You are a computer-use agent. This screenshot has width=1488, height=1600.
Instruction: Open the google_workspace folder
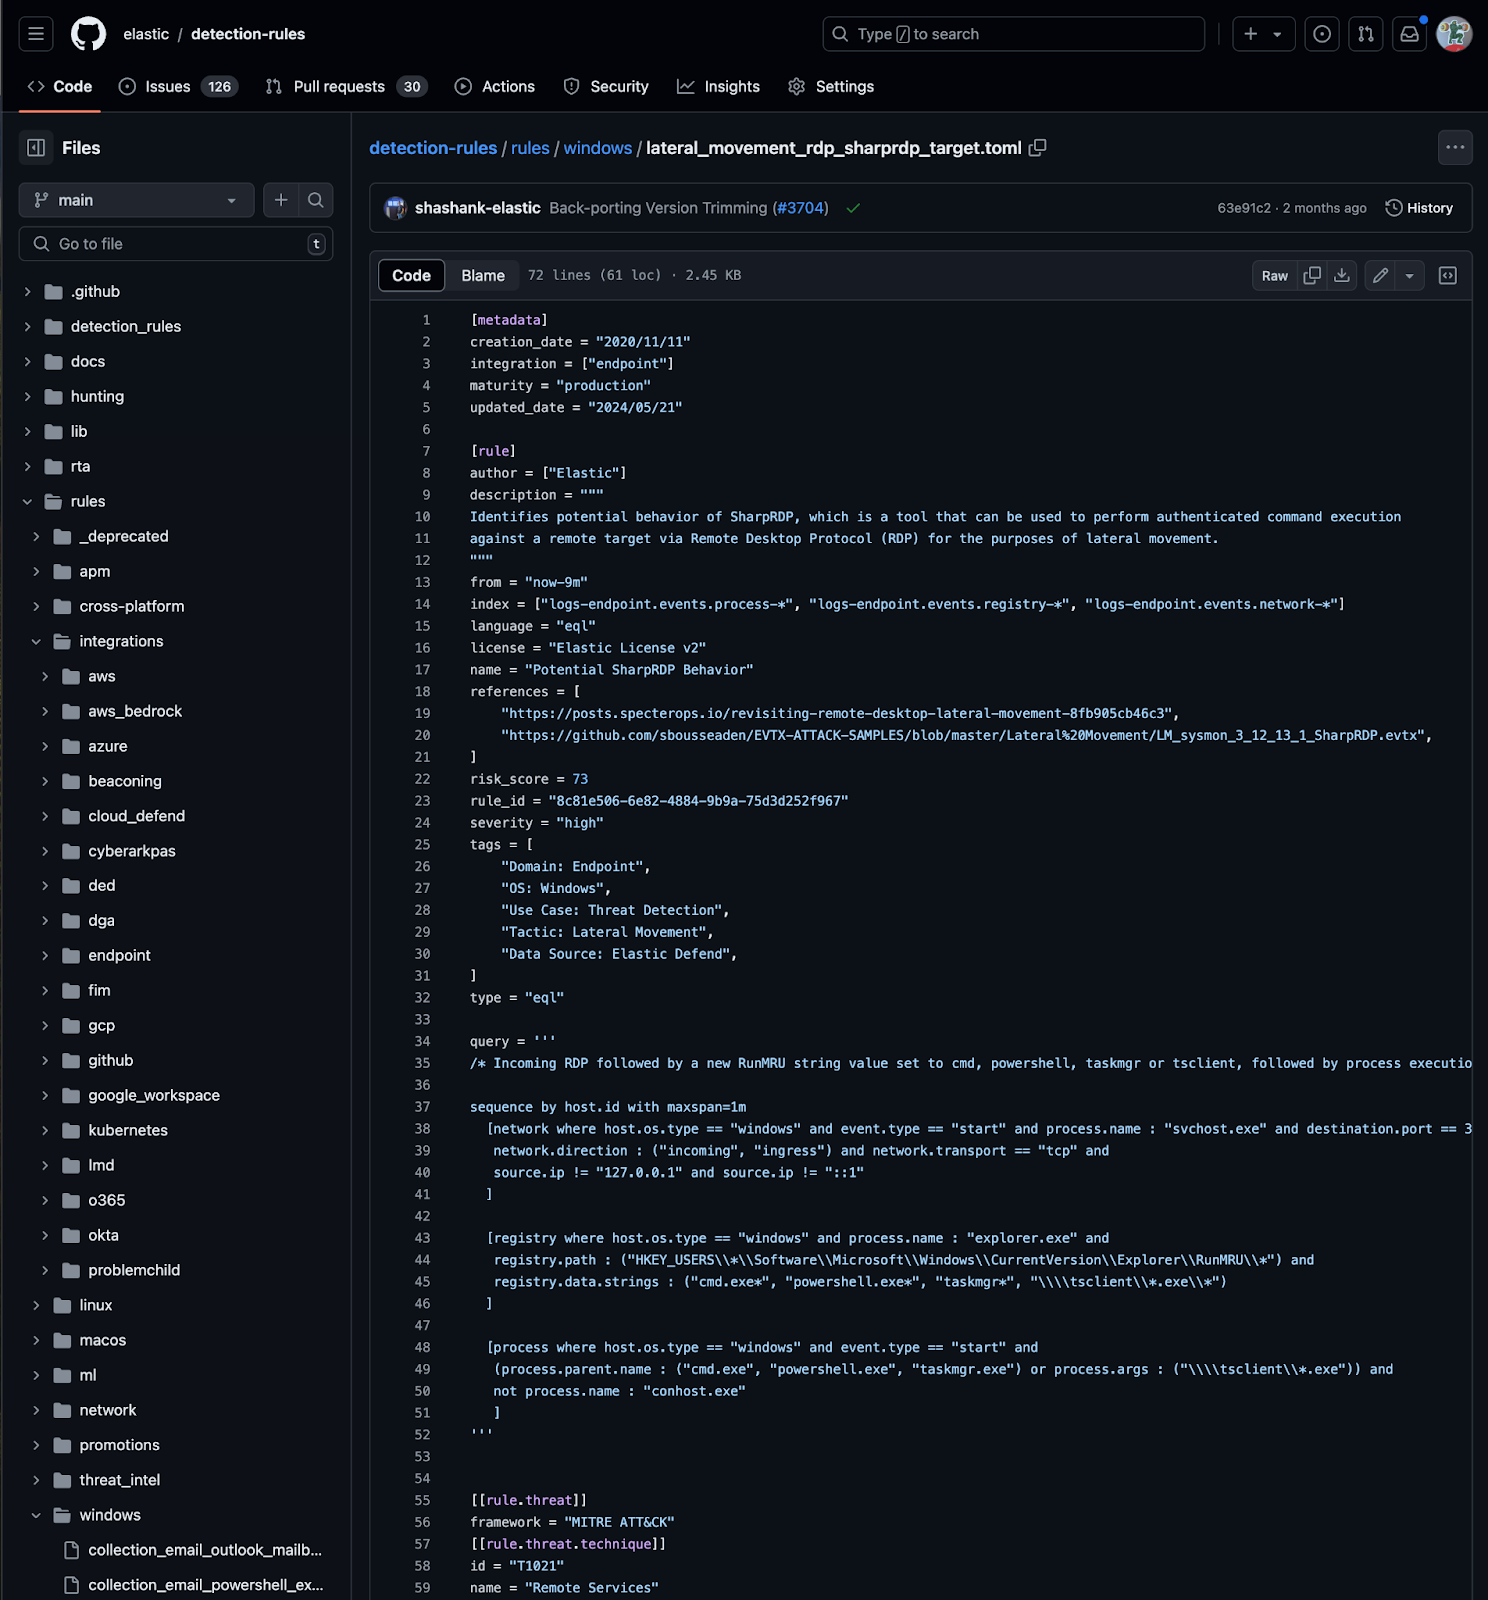[154, 1096]
